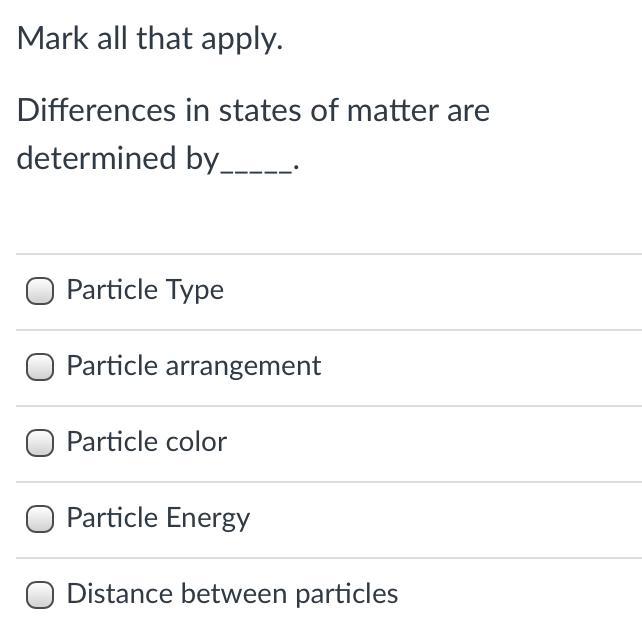Check the Particle Type checkbox
The image size is (642, 643).
(40, 291)
